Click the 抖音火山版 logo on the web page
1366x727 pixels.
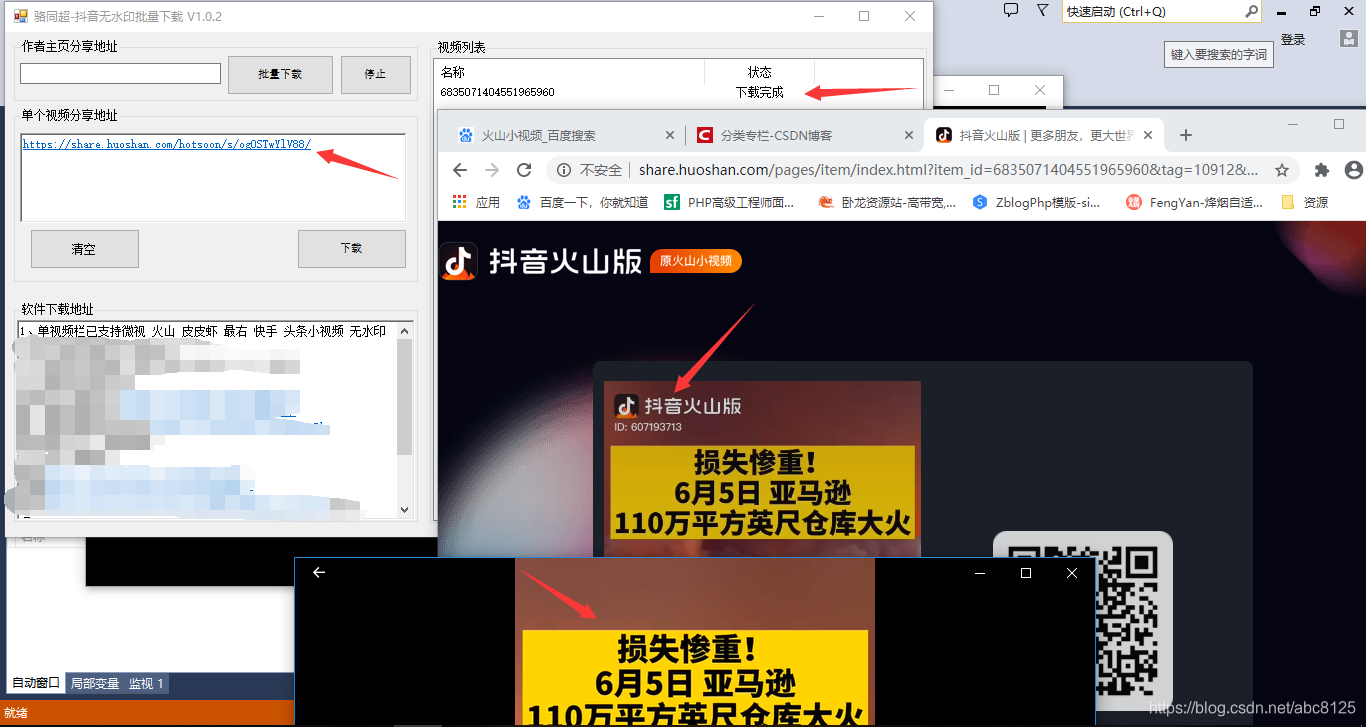(x=541, y=262)
